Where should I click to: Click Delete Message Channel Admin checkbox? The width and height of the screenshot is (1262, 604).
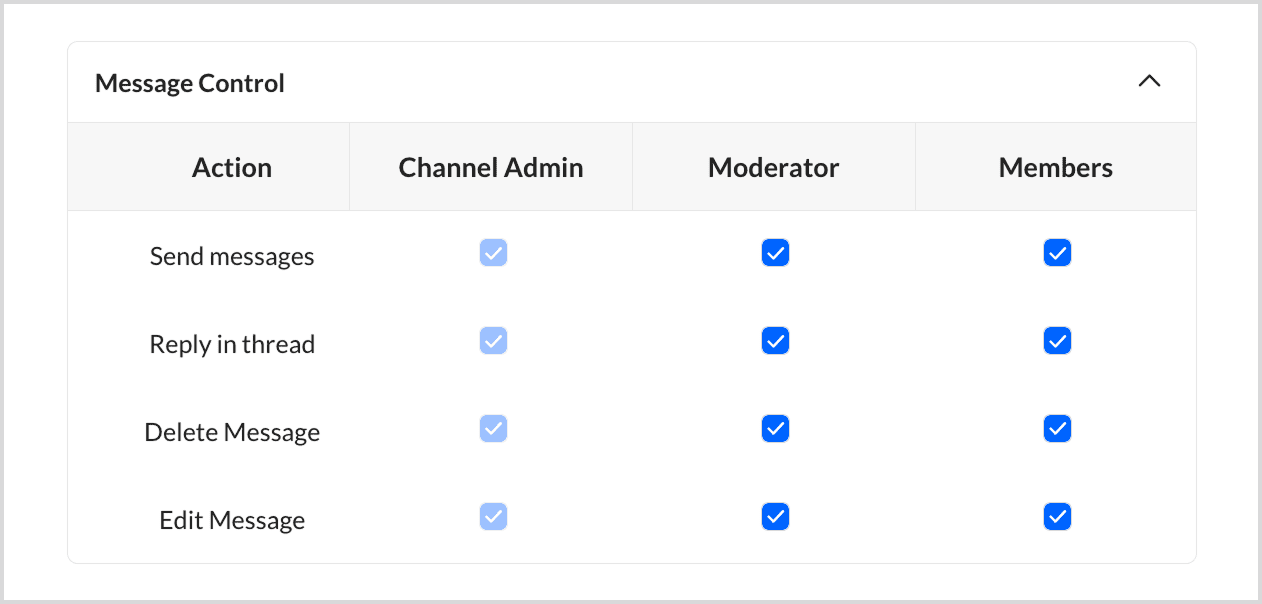[x=493, y=429]
